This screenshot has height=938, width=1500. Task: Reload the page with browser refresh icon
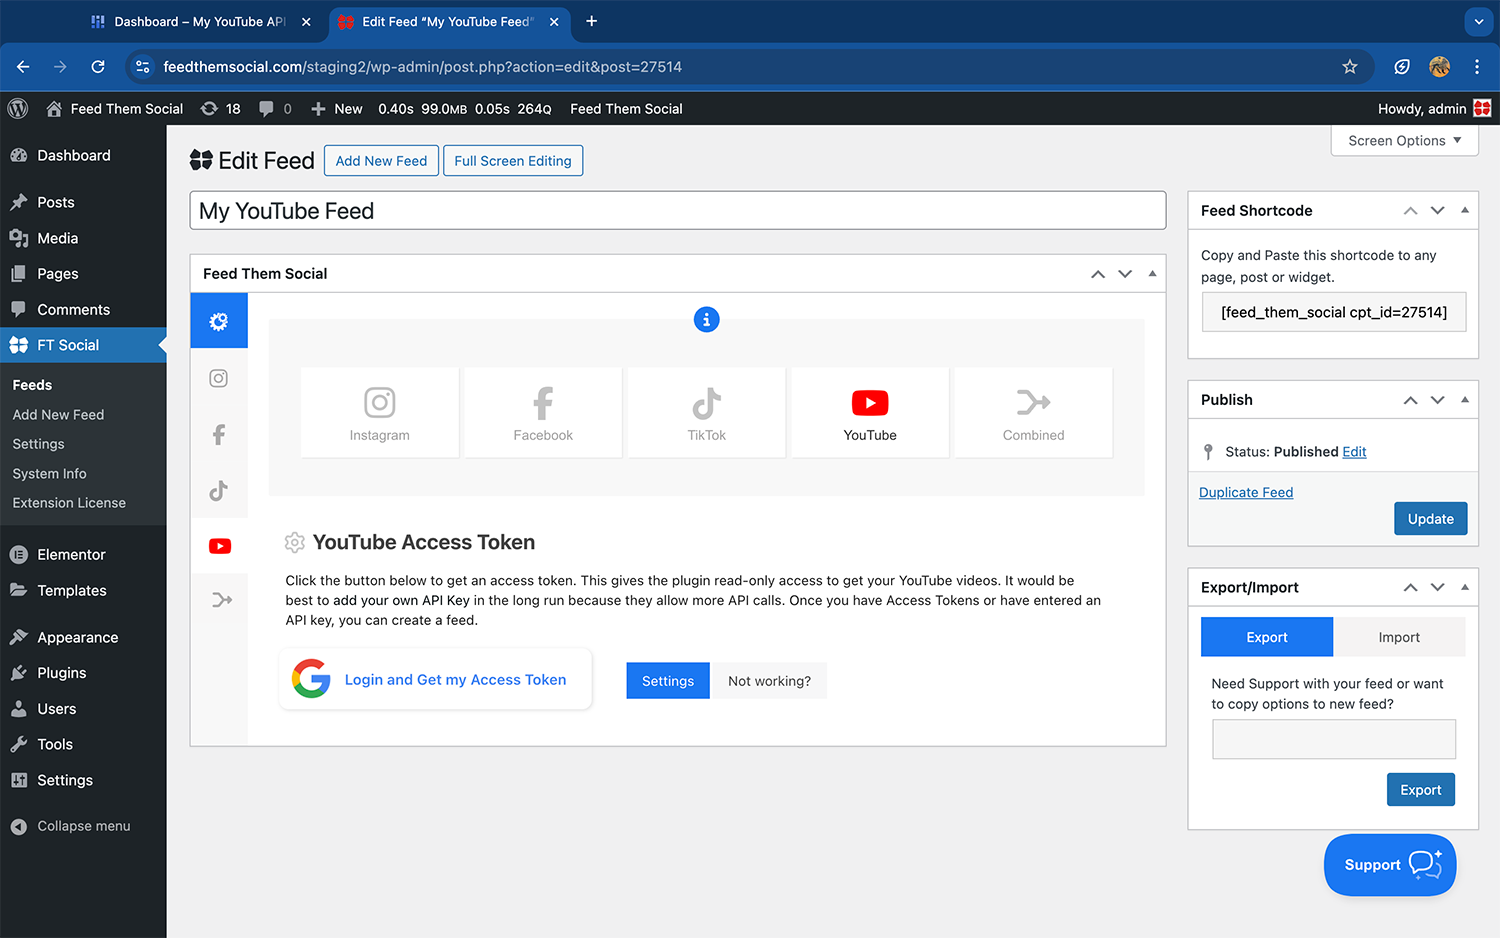coord(98,66)
